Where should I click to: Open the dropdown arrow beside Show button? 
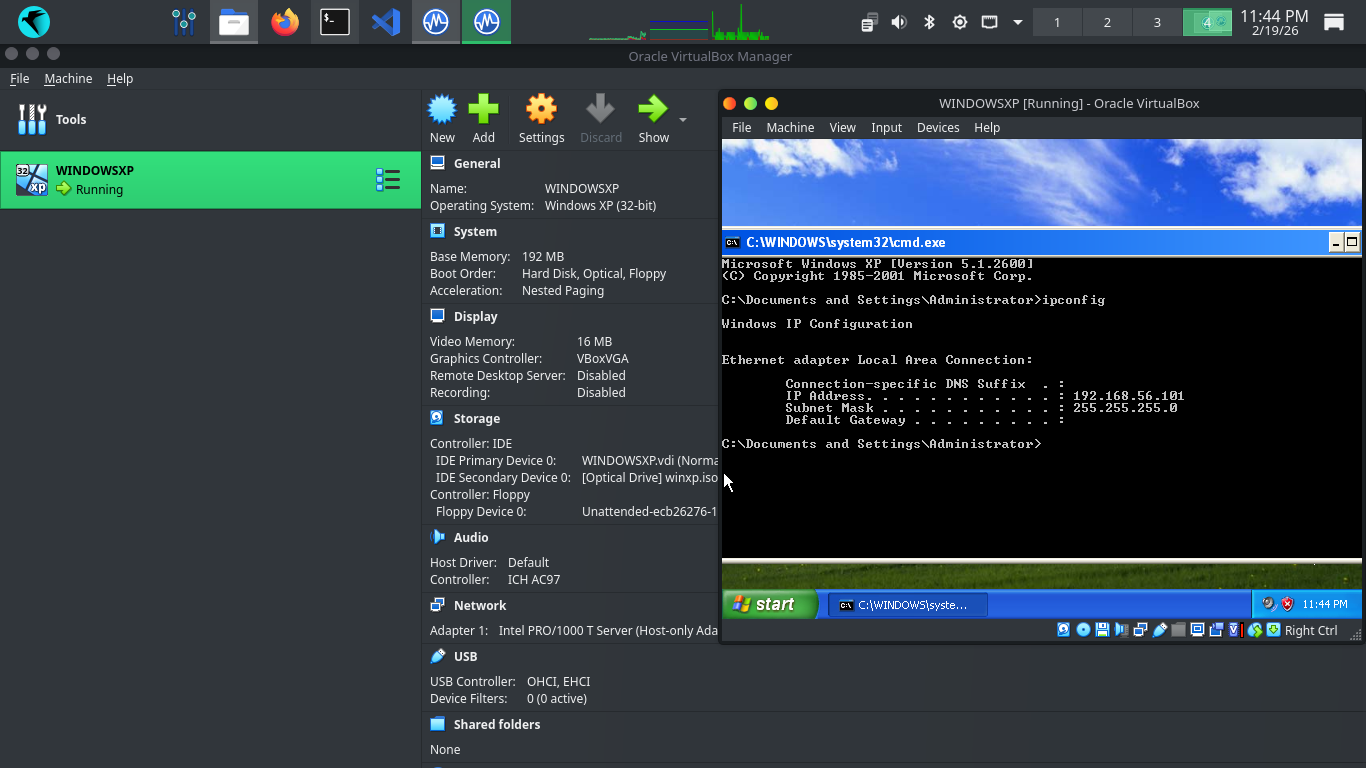tap(683, 120)
